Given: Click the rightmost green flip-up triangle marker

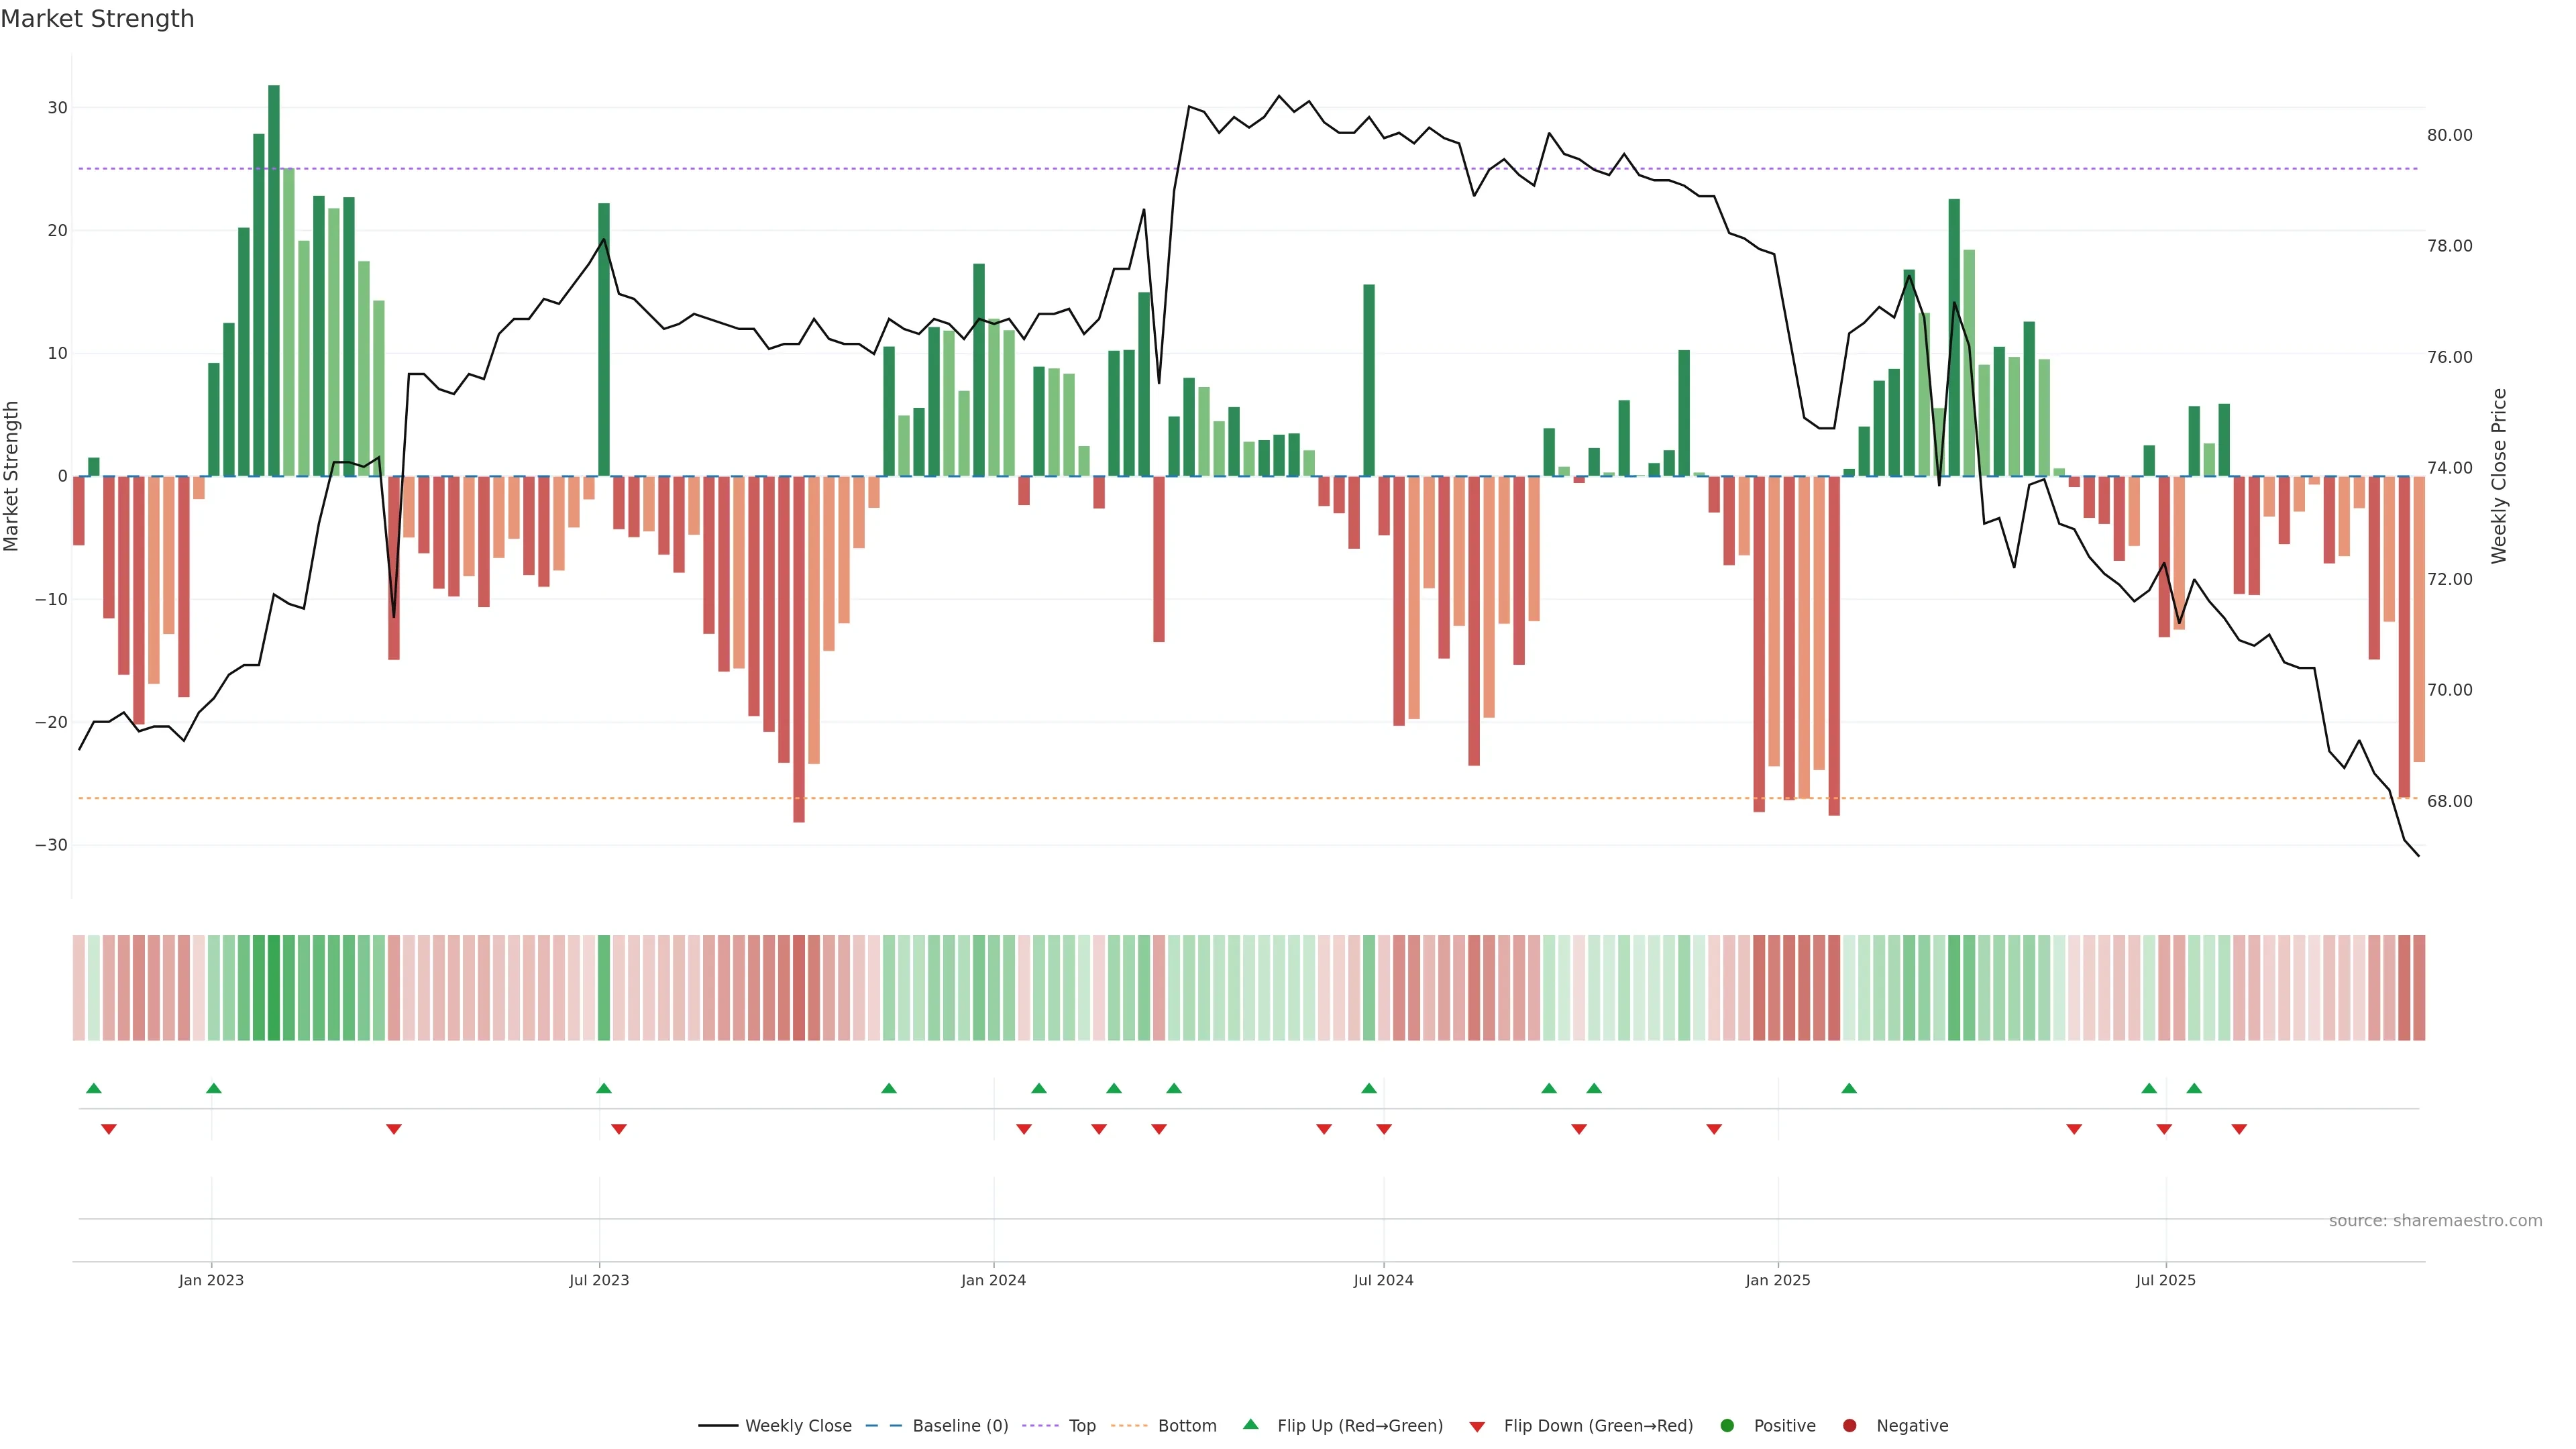Looking at the screenshot, I should tap(2194, 1088).
